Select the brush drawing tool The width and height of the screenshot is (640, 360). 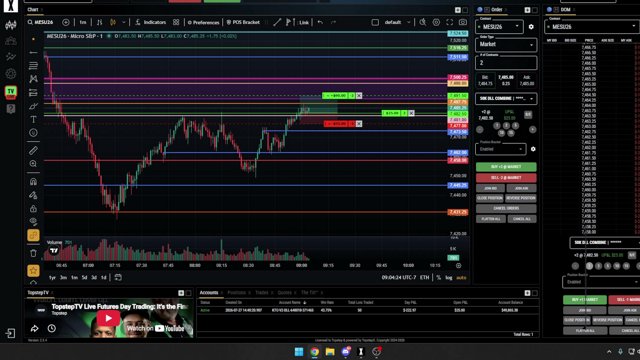click(x=33, y=106)
